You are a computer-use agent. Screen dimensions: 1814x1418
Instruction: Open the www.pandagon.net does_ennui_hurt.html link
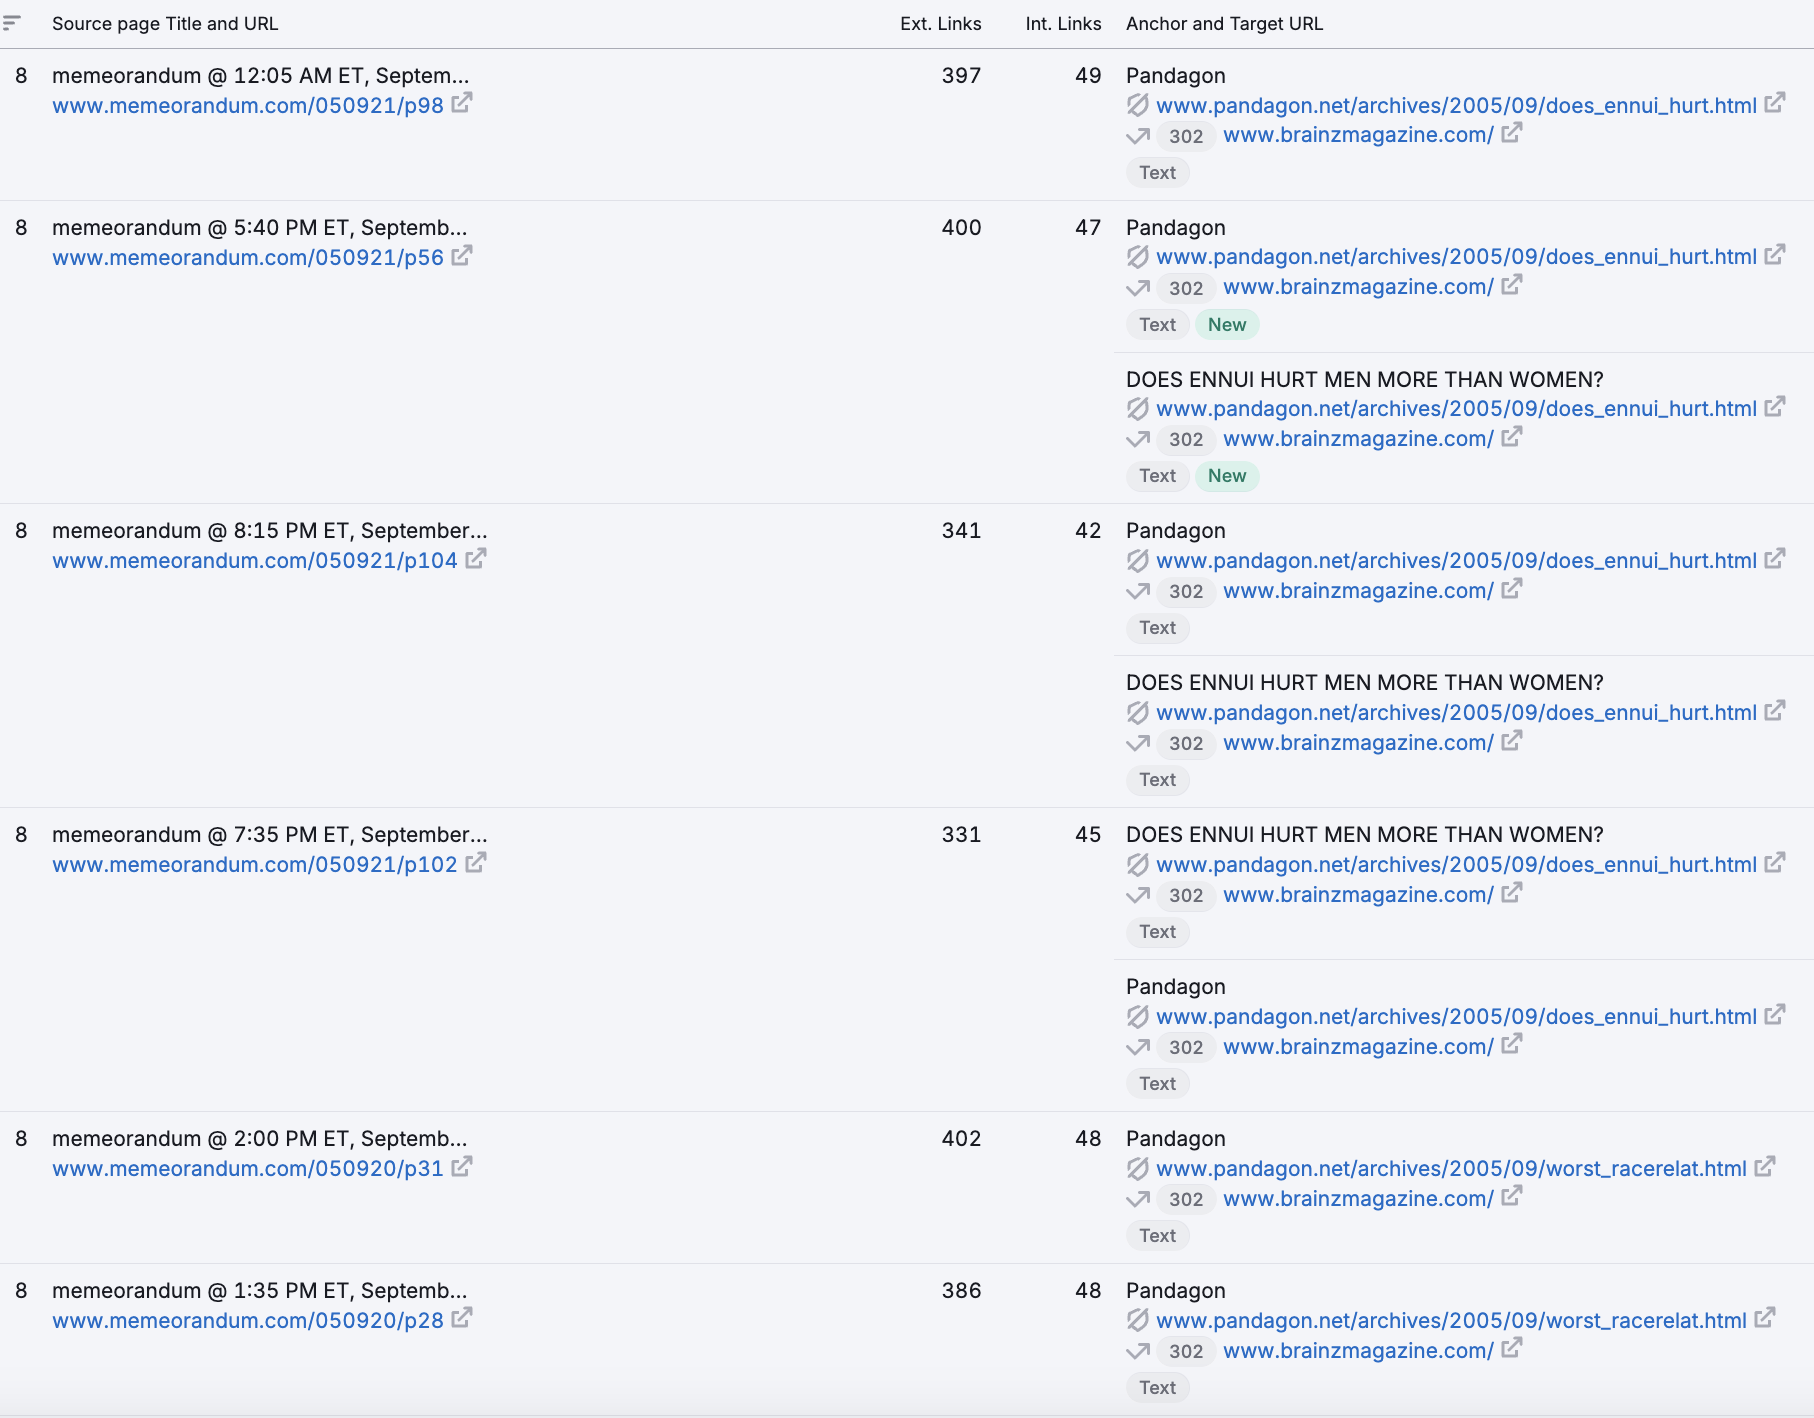point(1456,105)
